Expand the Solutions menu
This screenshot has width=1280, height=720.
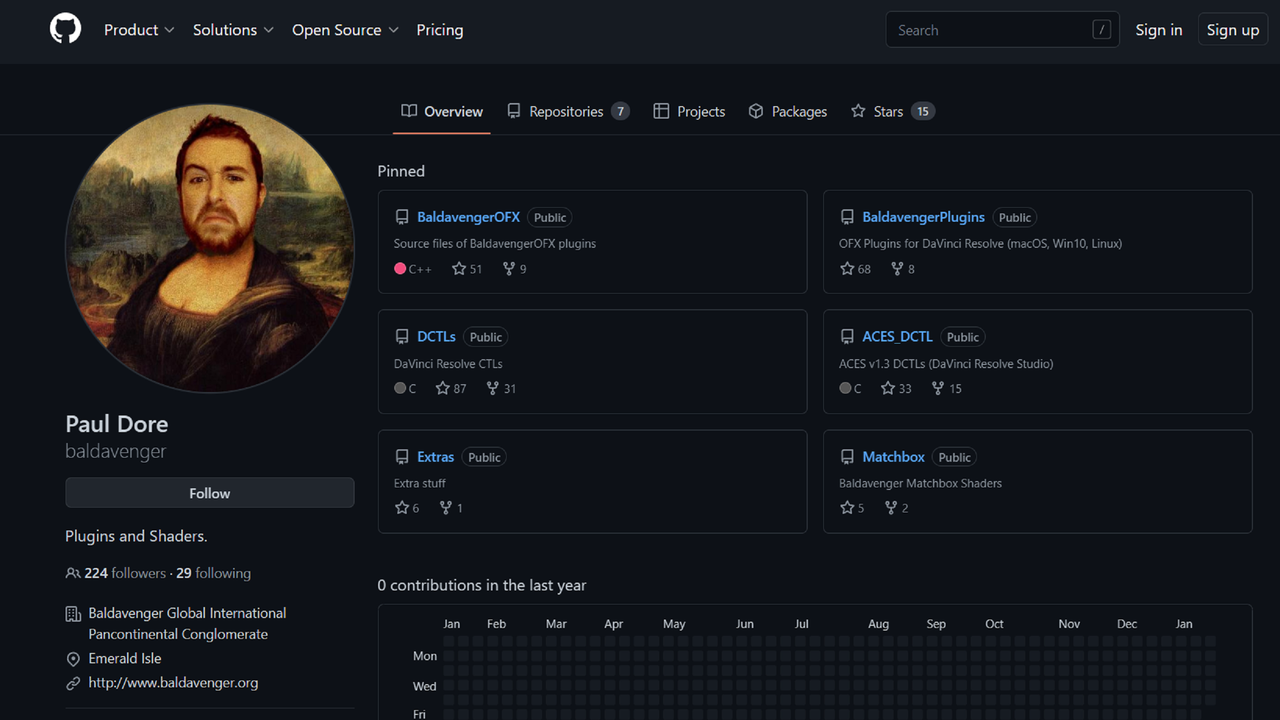point(233,30)
